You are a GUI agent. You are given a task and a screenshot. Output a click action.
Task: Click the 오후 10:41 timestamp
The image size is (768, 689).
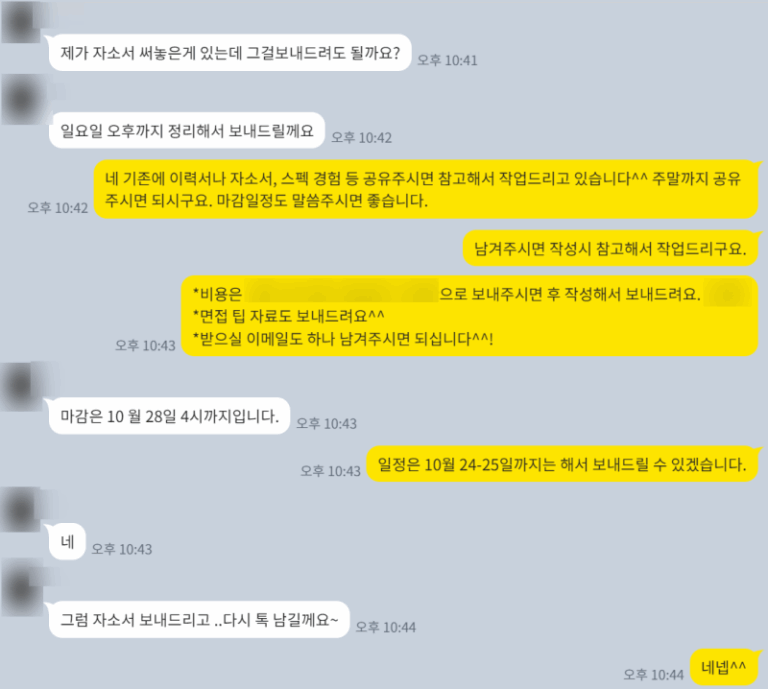pyautogui.click(x=447, y=60)
